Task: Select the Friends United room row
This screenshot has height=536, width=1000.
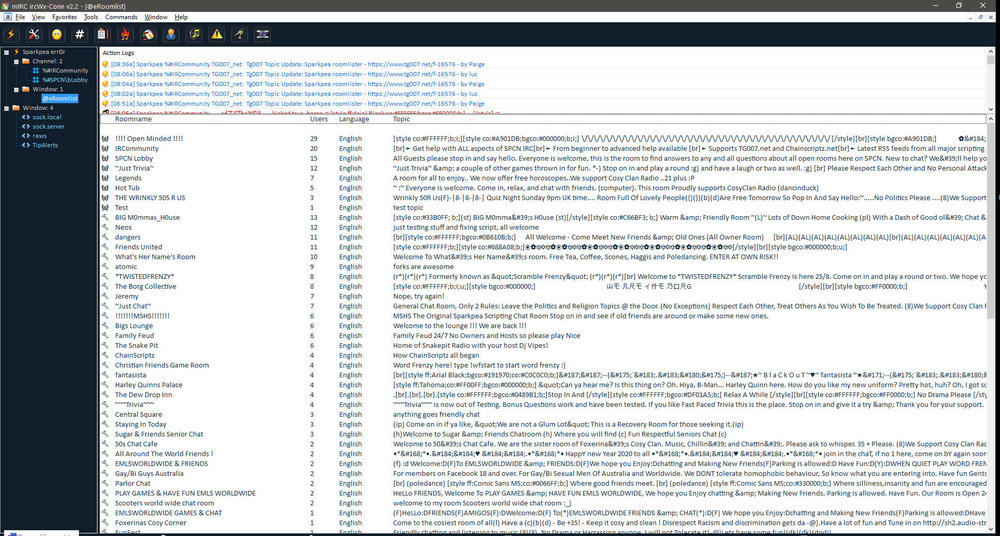Action: click(543, 247)
